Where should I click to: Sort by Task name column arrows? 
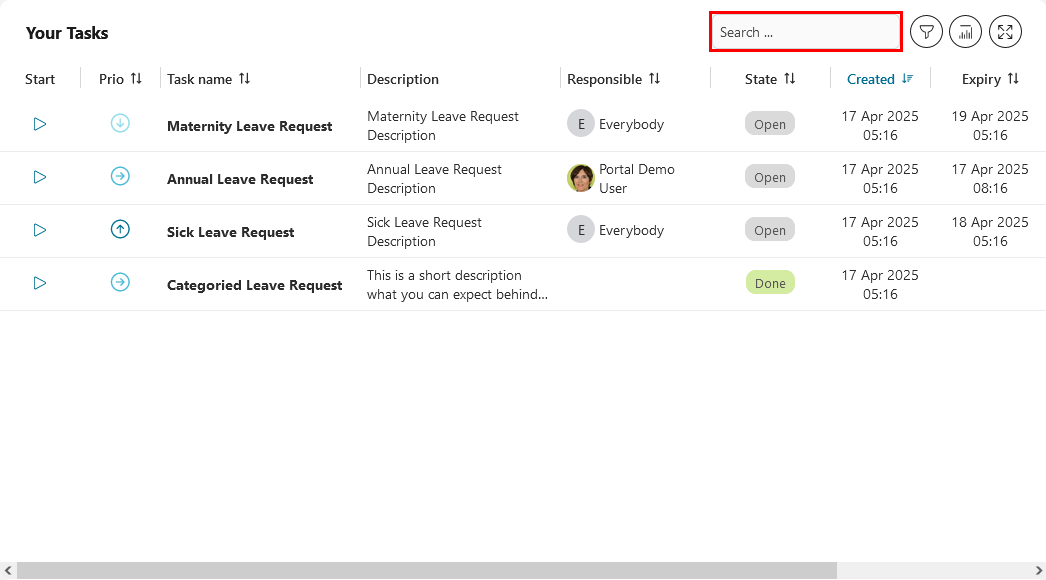point(244,79)
